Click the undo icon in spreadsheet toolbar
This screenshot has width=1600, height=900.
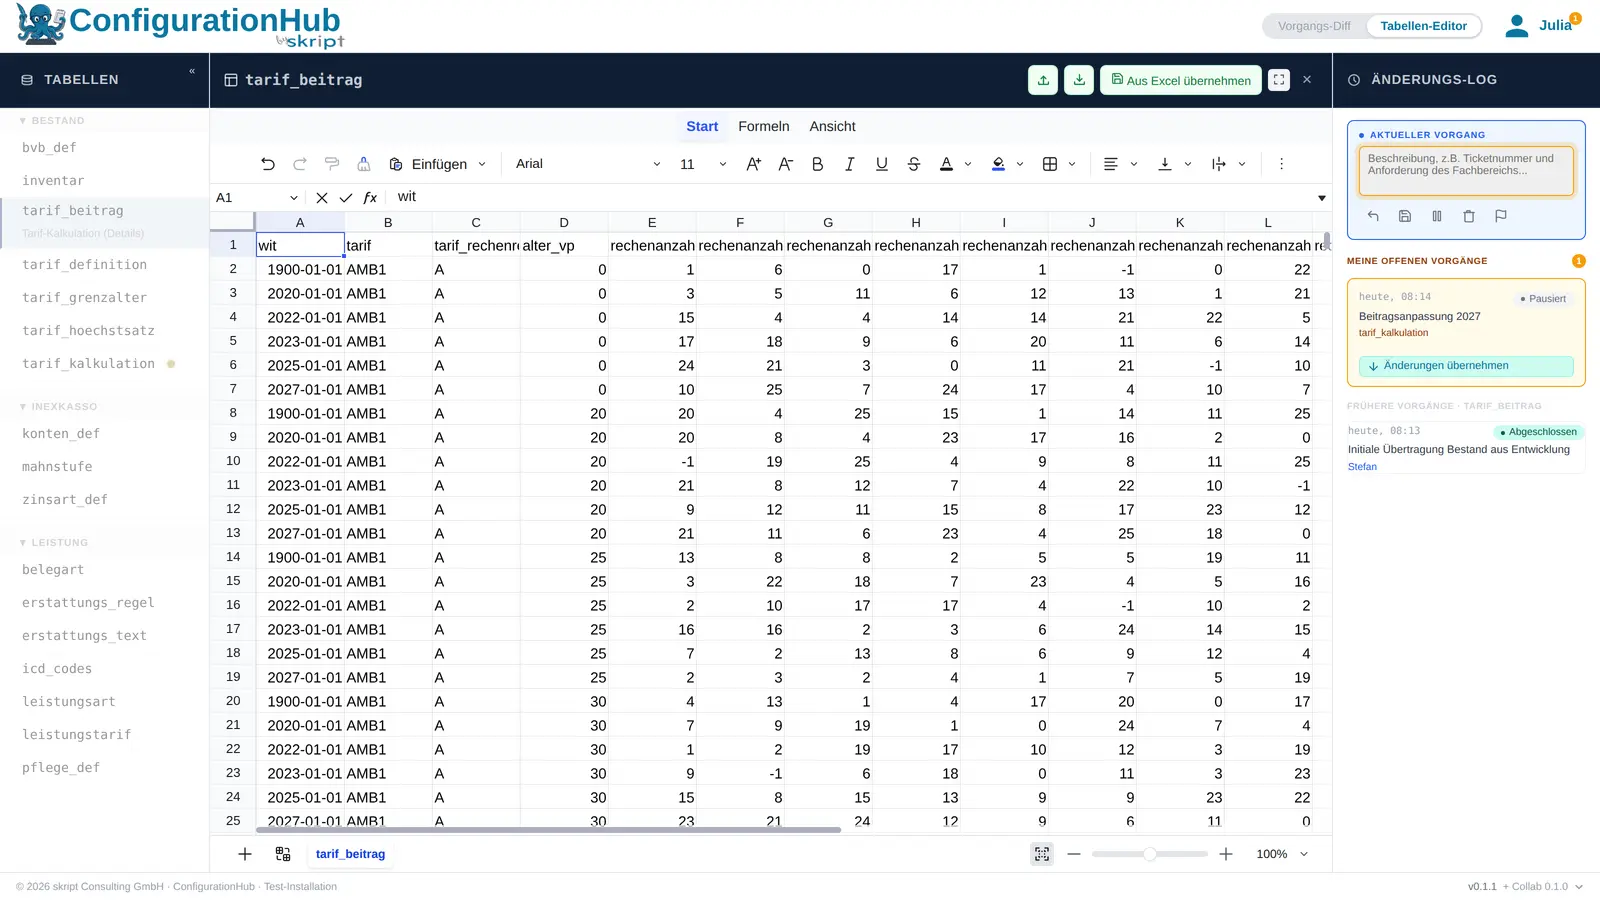click(268, 164)
